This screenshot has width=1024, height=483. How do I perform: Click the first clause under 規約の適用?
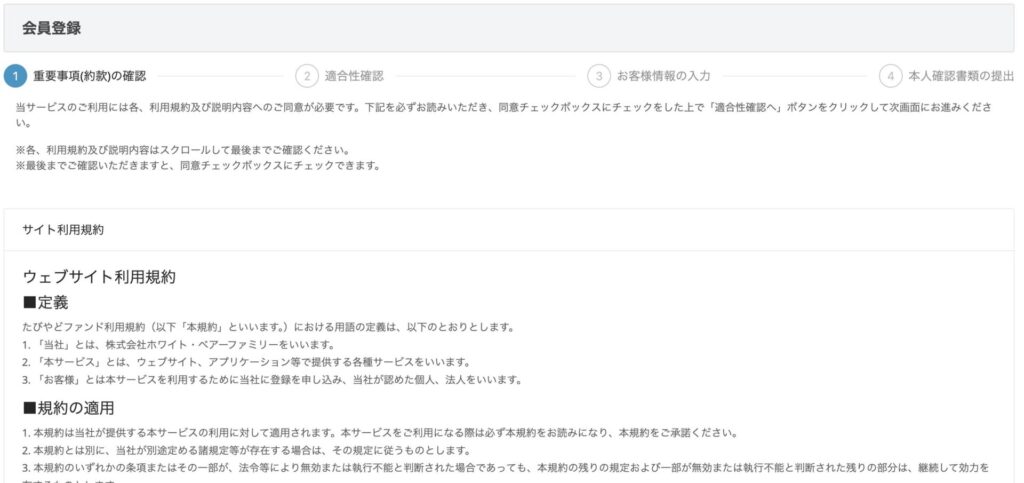click(x=379, y=433)
